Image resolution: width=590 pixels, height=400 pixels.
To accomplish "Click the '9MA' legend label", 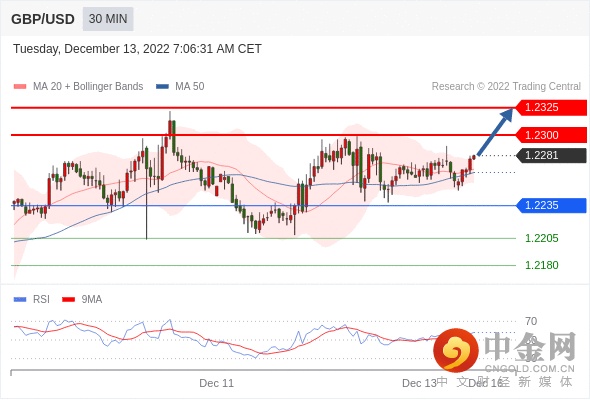I will point(92,300).
